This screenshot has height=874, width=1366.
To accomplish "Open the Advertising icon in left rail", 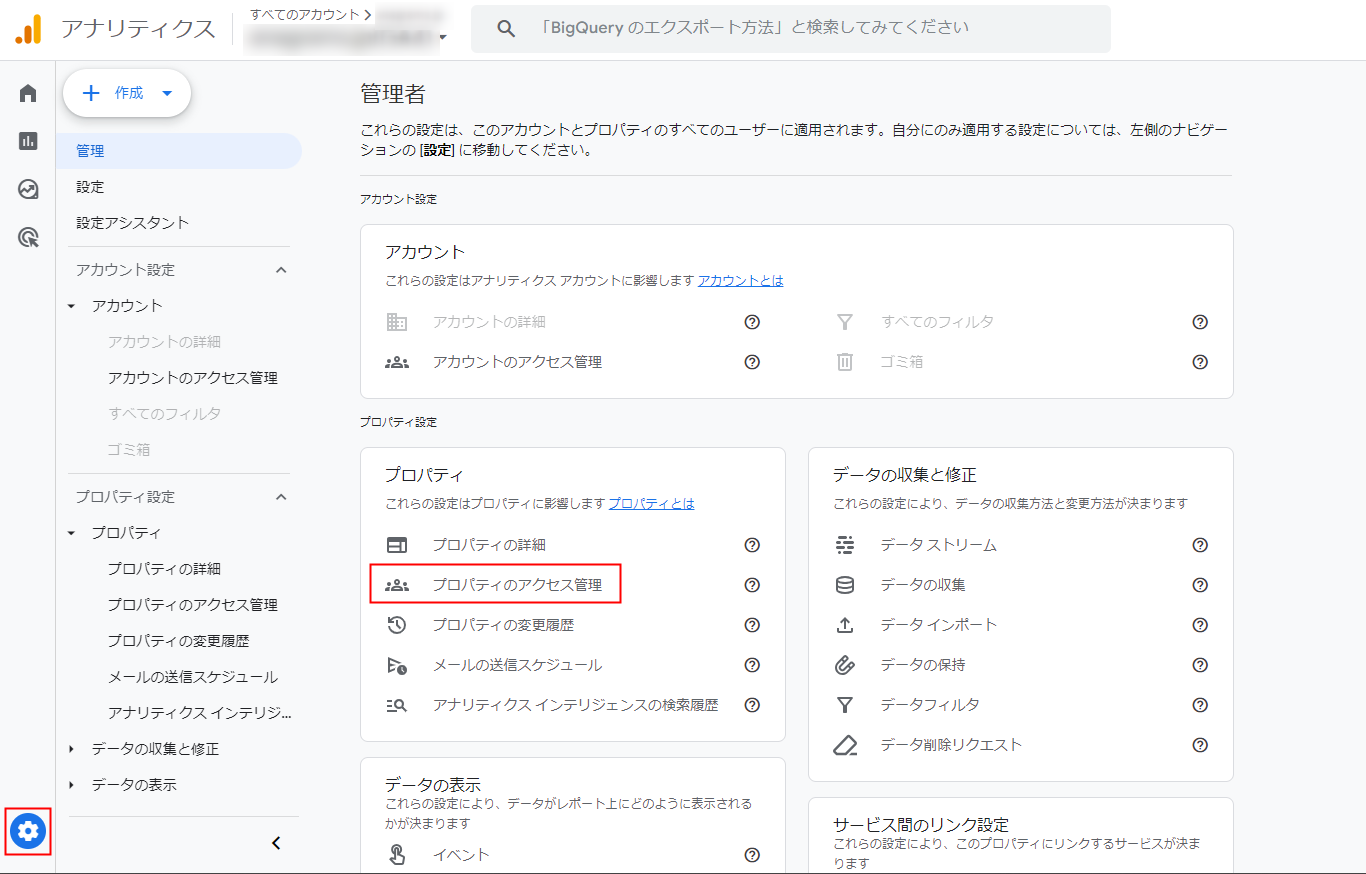I will pos(28,237).
